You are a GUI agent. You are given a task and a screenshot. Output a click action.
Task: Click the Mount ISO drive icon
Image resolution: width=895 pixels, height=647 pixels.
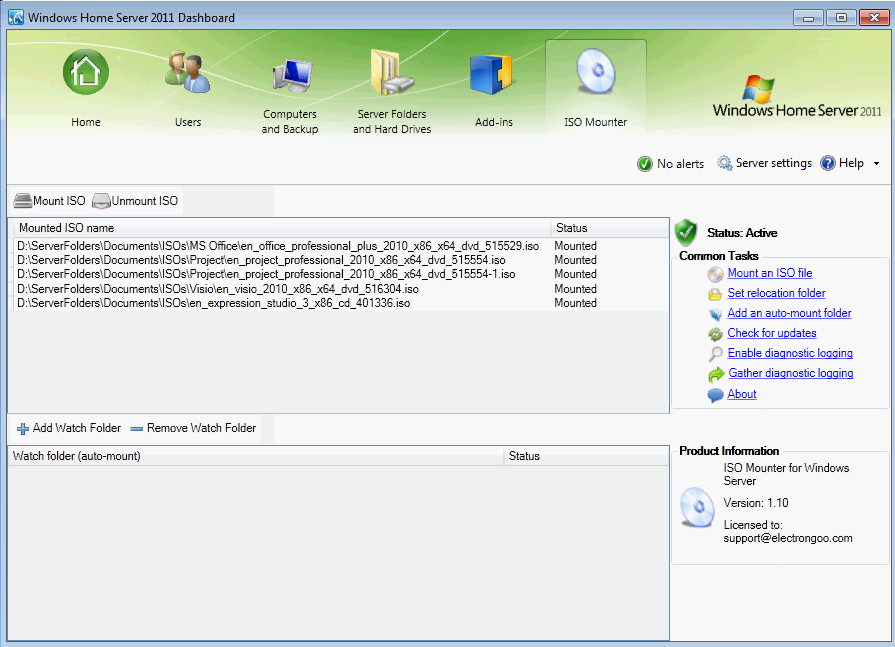coord(23,201)
